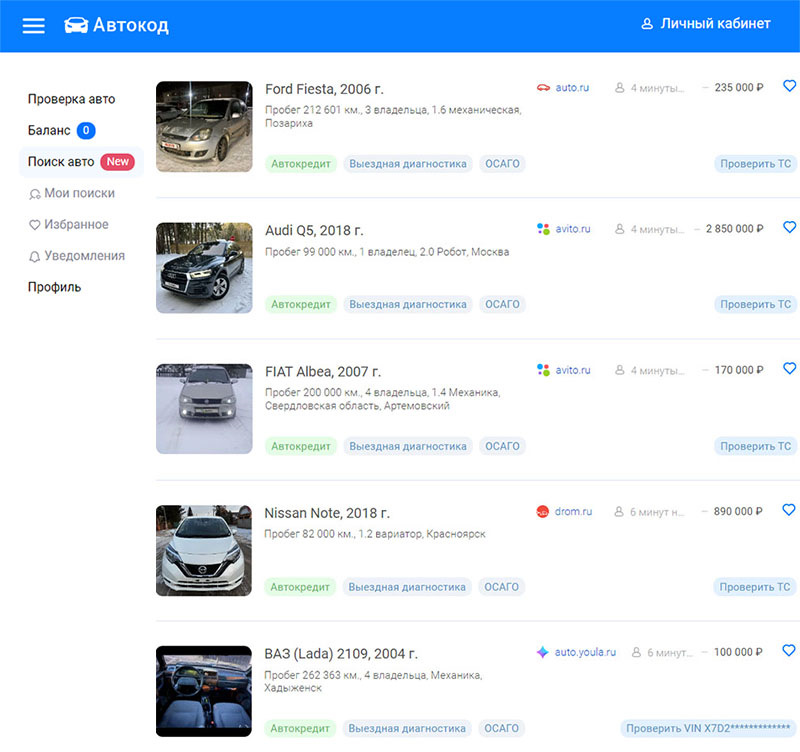Click the Баланс sidebar item
The image size is (800, 752).
click(x=49, y=130)
